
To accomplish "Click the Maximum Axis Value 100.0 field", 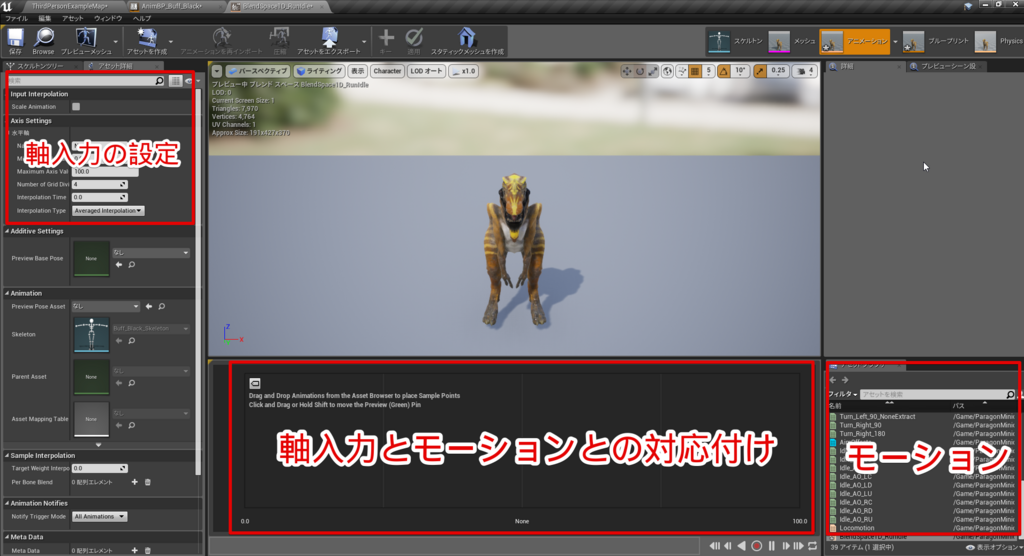I will [x=104, y=172].
